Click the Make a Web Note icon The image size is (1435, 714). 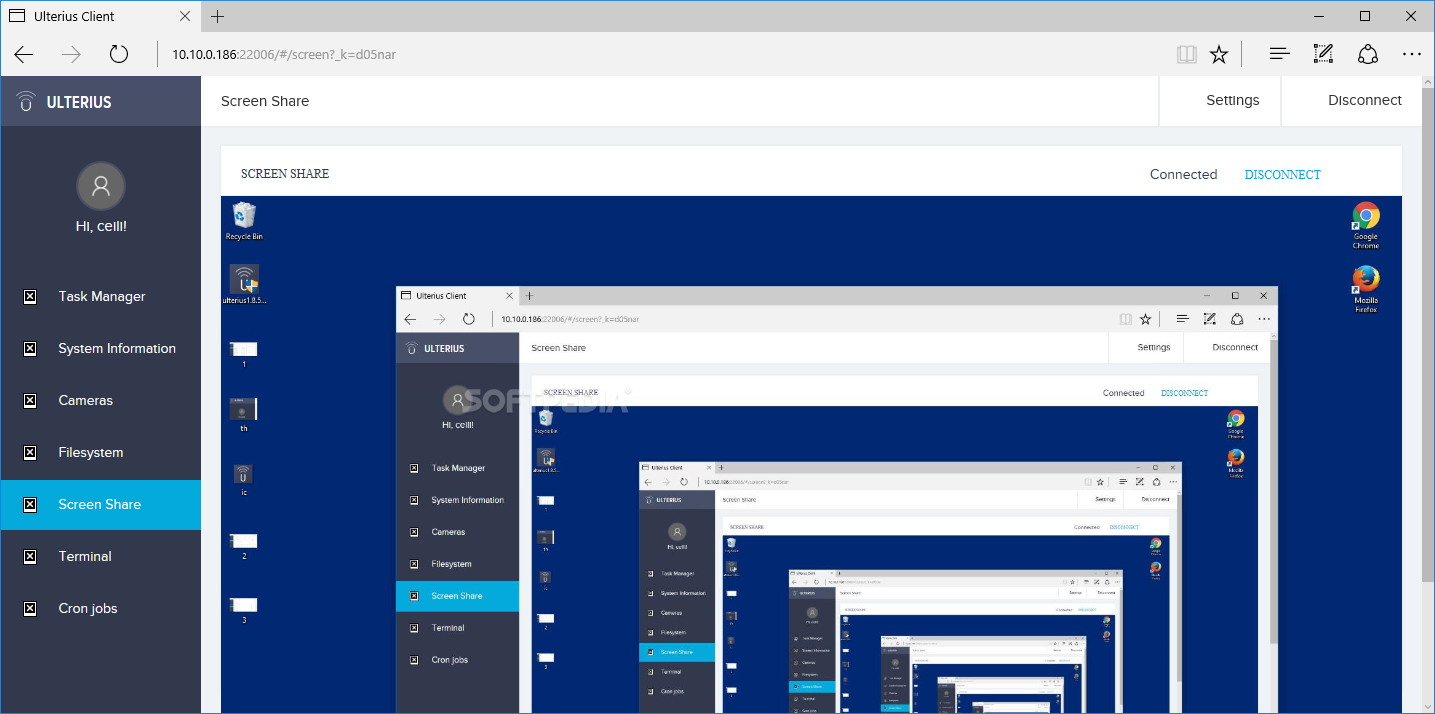pyautogui.click(x=1323, y=54)
